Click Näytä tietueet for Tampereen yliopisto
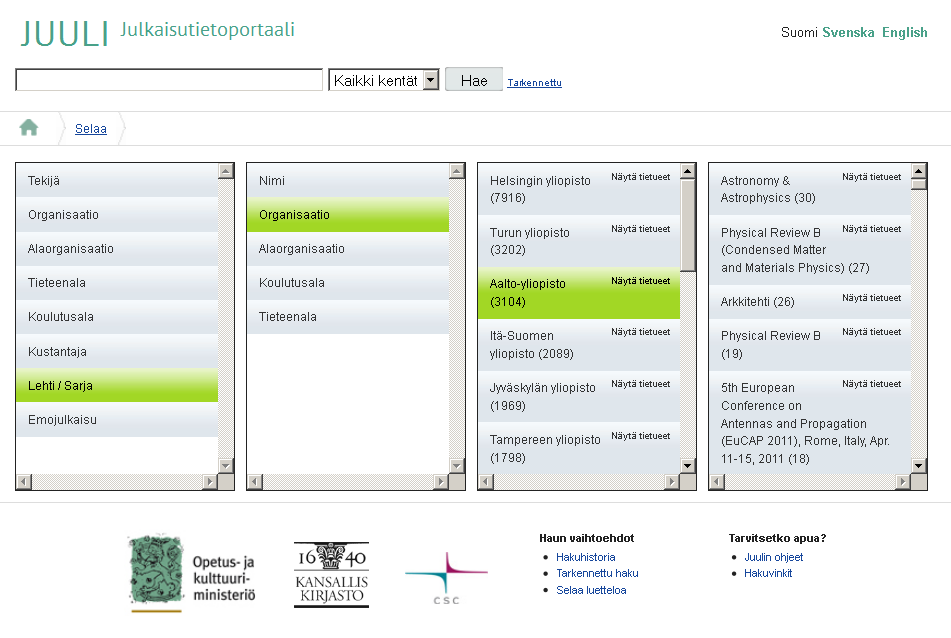Viewport: 951px width, 638px height. click(x=640, y=436)
